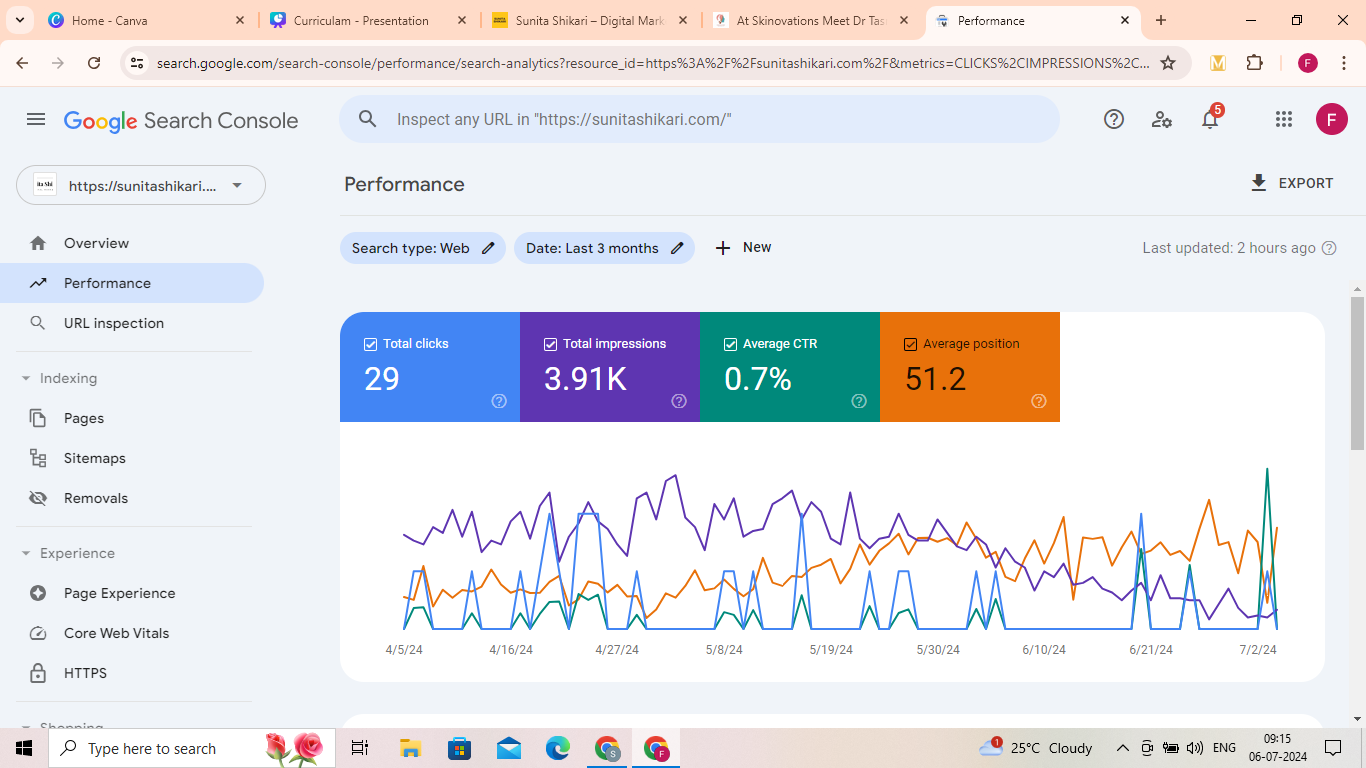The height and width of the screenshot is (768, 1366).
Task: Click help icon on Total impressions card
Action: pos(679,401)
